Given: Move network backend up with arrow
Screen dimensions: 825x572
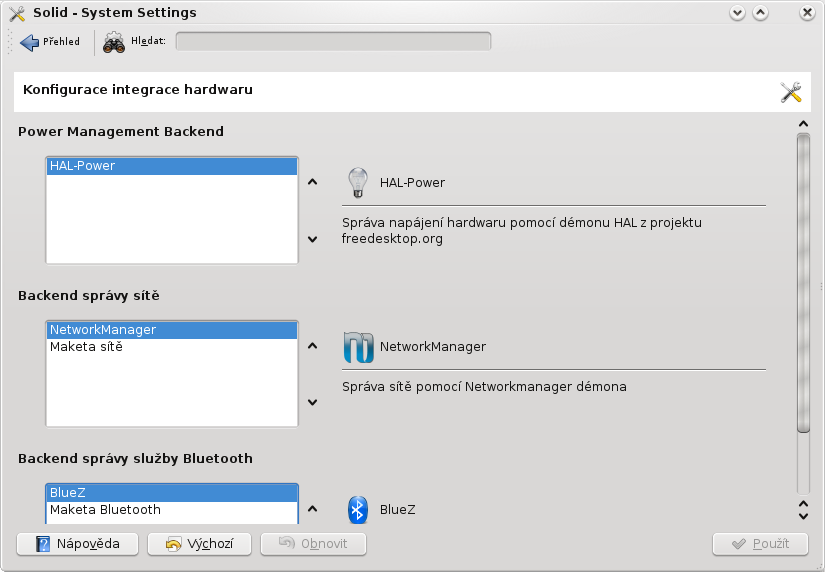Looking at the screenshot, I should 313,346.
